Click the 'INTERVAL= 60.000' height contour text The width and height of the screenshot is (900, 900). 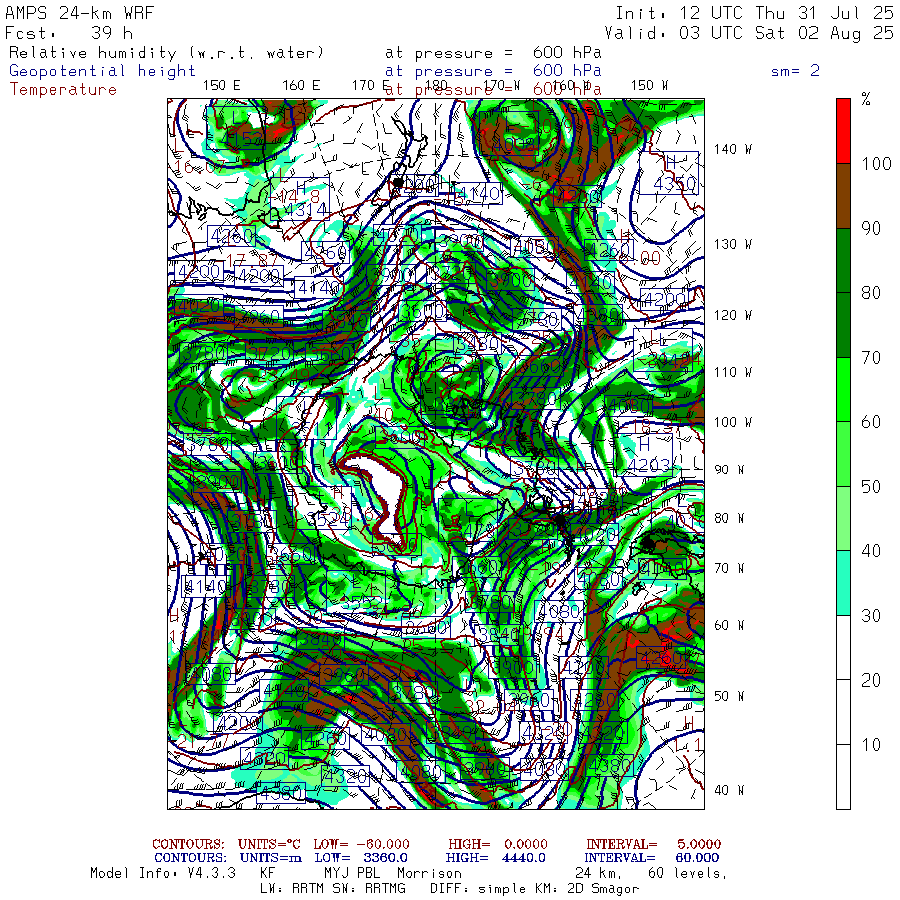tap(653, 858)
